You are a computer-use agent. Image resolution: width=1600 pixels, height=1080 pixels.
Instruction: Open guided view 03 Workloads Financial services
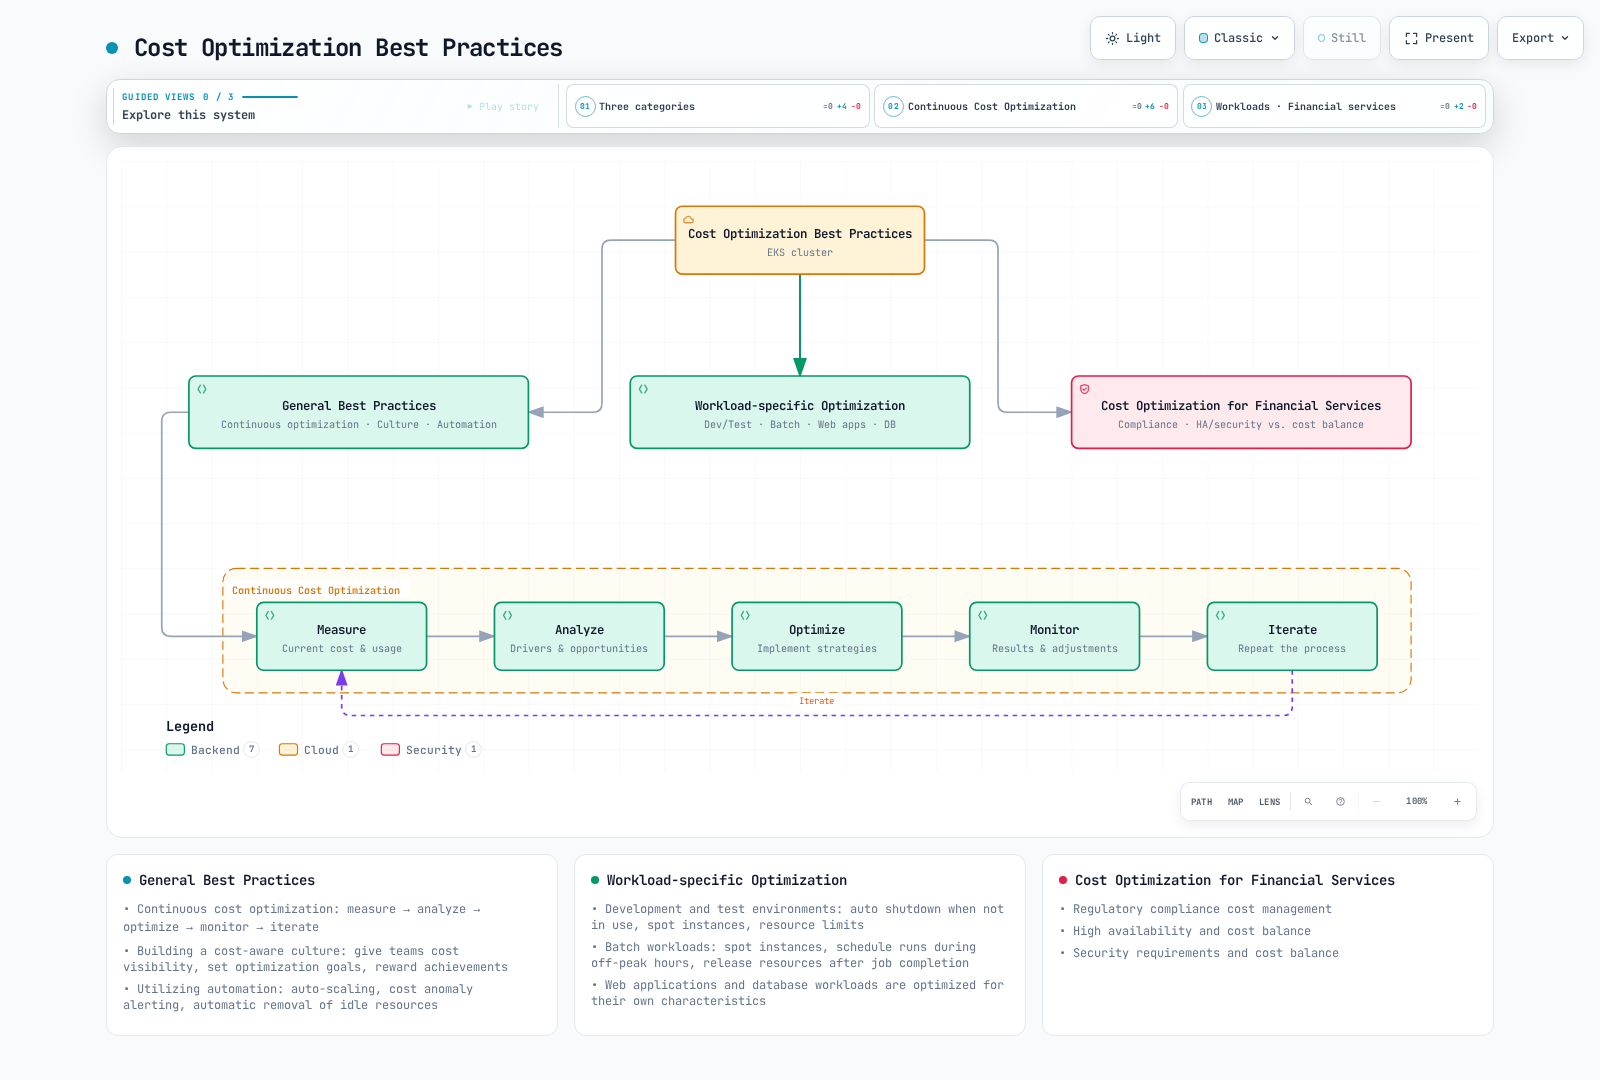[x=1334, y=106]
